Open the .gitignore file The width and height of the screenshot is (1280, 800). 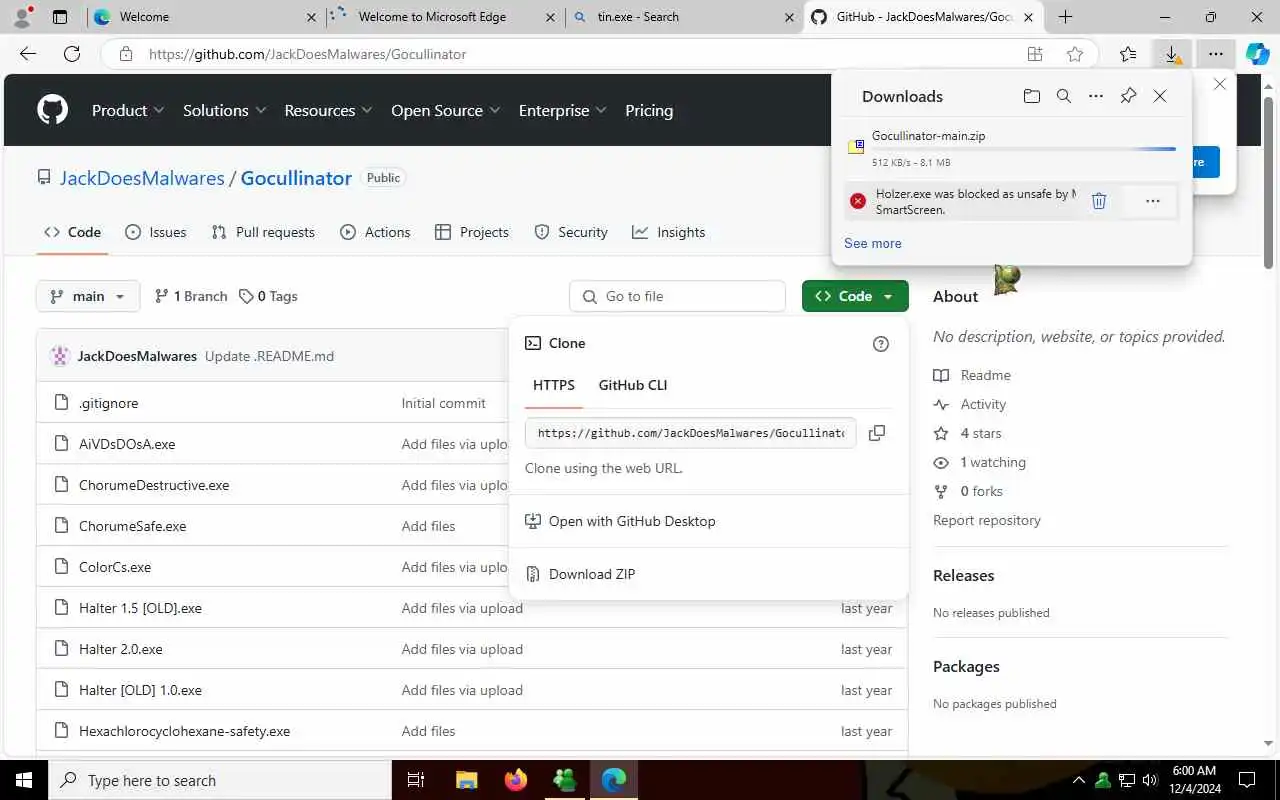pos(109,403)
